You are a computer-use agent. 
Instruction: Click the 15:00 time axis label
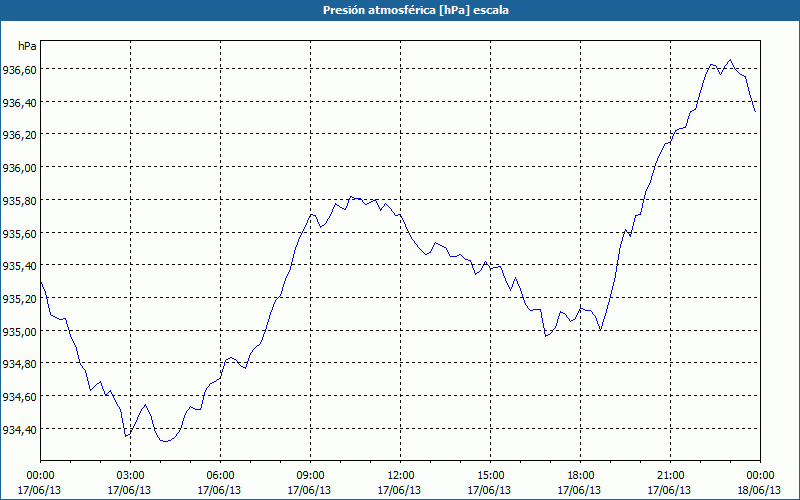[x=490, y=475]
